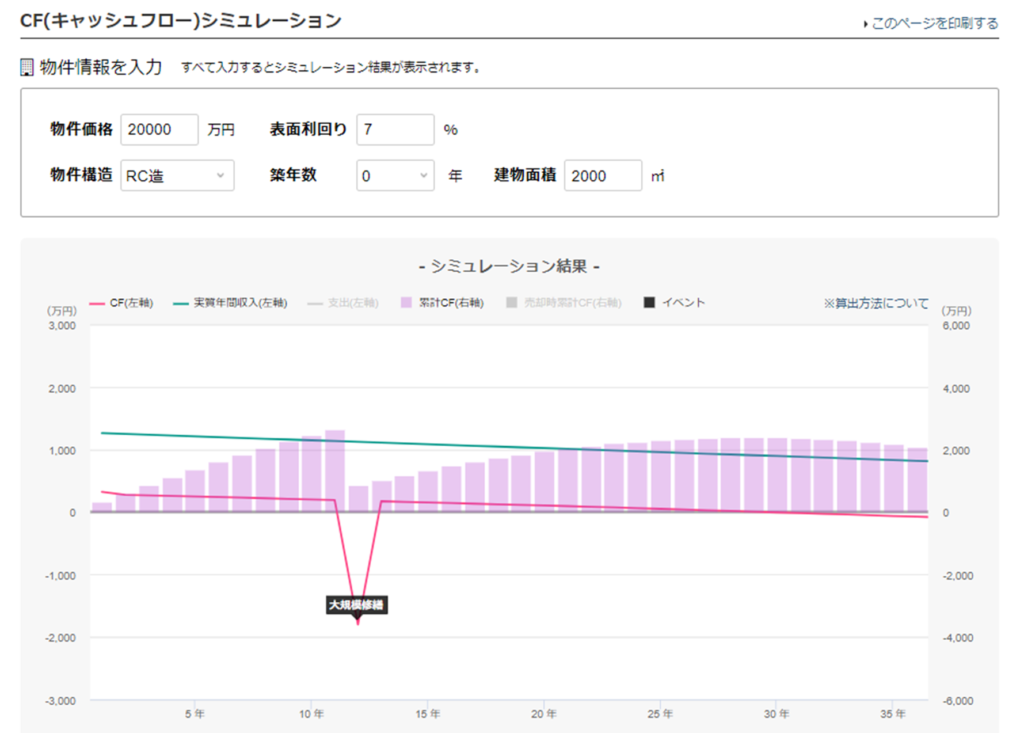The width and height of the screenshot is (1024, 733).
Task: Click the tallest cumulative CF bar at year 11
Action: point(335,470)
